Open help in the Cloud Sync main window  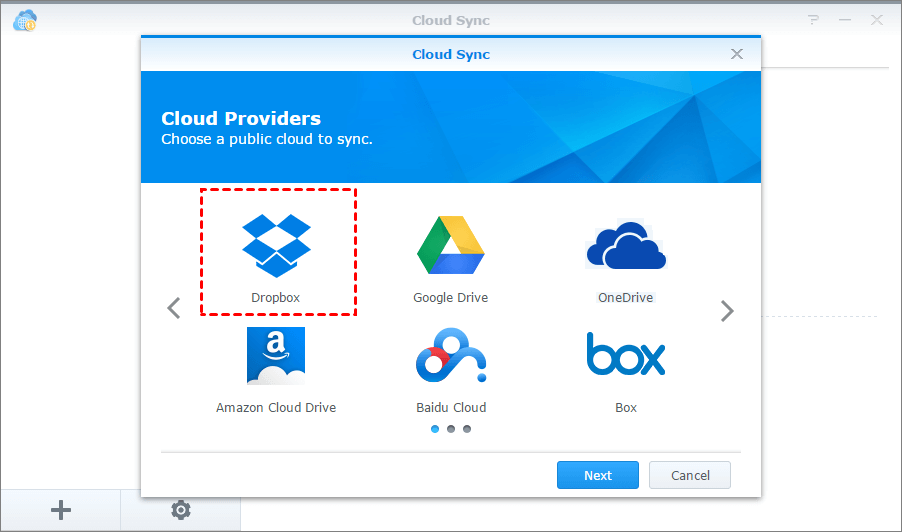point(813,20)
